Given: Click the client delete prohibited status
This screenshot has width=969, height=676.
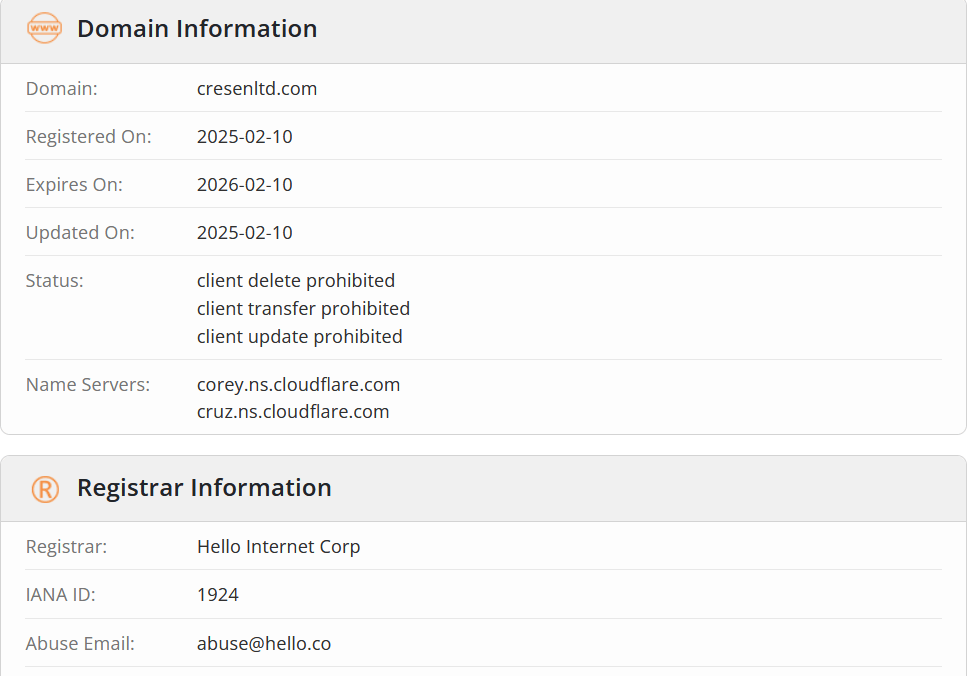Looking at the screenshot, I should tap(296, 281).
